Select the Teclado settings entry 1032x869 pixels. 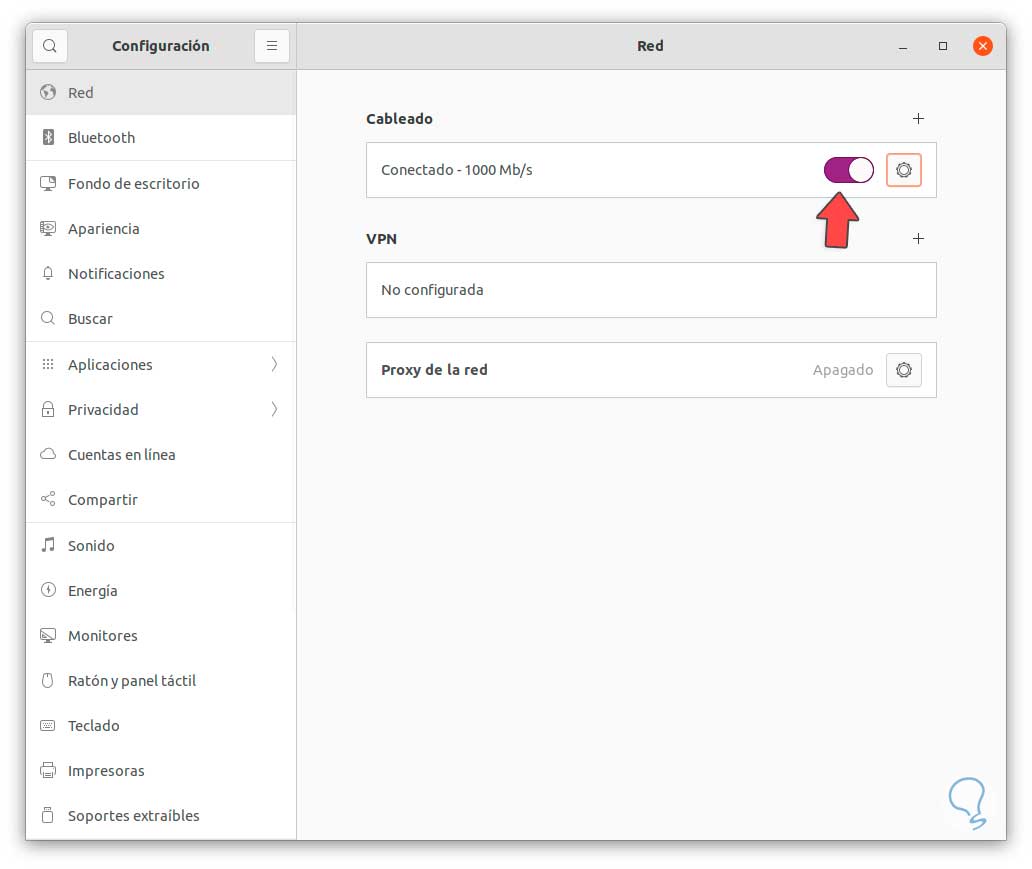[x=93, y=726]
